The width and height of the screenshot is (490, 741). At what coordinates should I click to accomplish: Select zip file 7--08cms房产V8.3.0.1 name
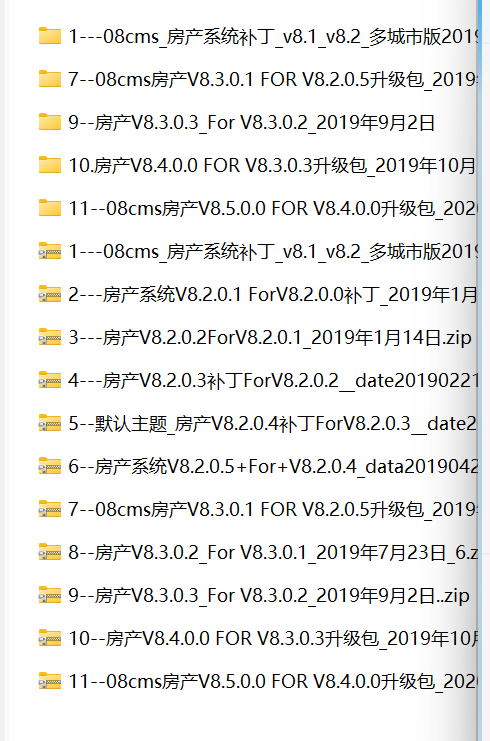273,509
